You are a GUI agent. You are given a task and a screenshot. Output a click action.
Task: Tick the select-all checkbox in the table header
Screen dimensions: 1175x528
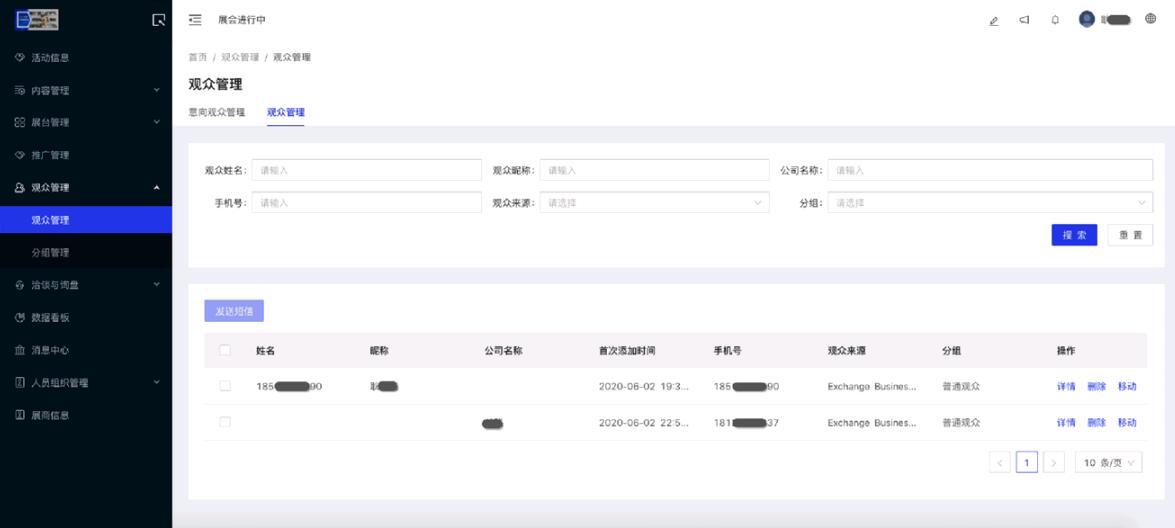(225, 350)
